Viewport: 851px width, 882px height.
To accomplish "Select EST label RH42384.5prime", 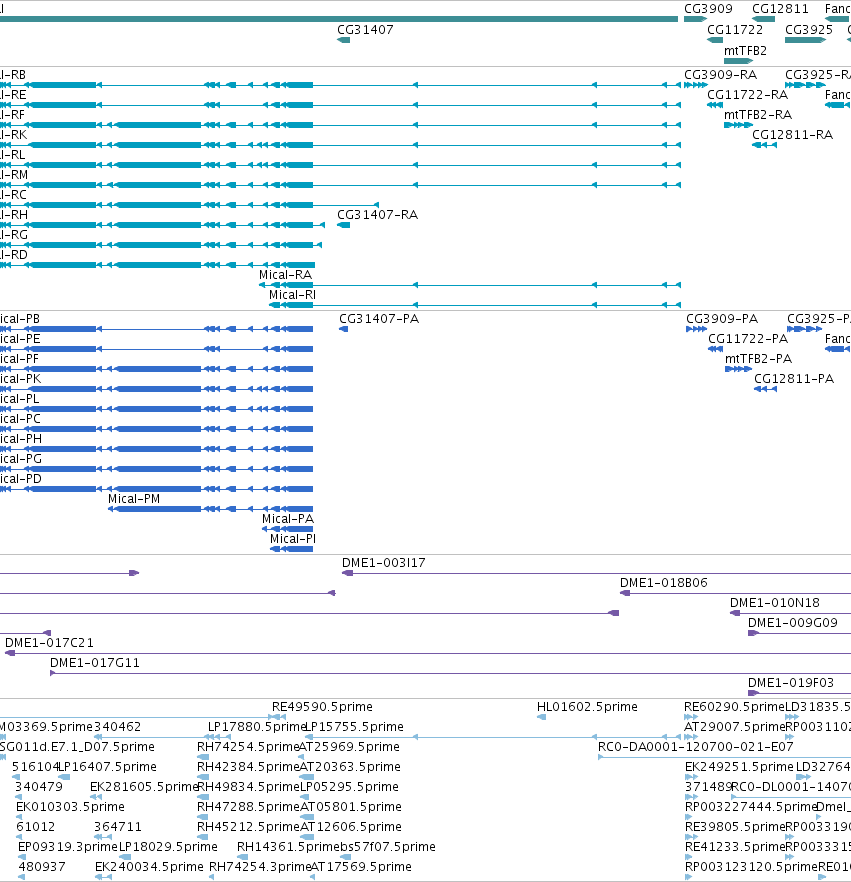I will [248, 767].
